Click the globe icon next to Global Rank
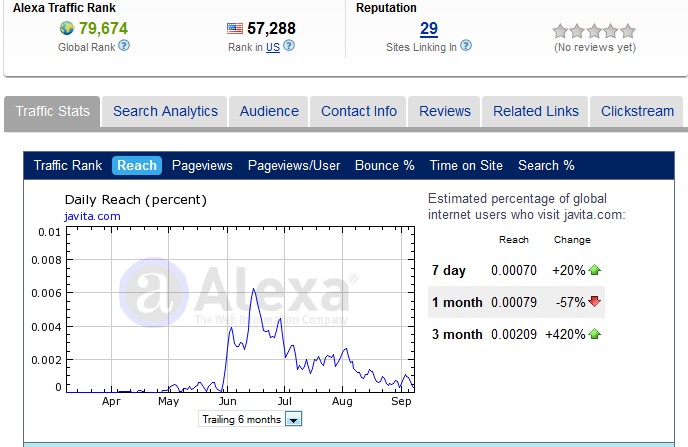 coord(67,29)
